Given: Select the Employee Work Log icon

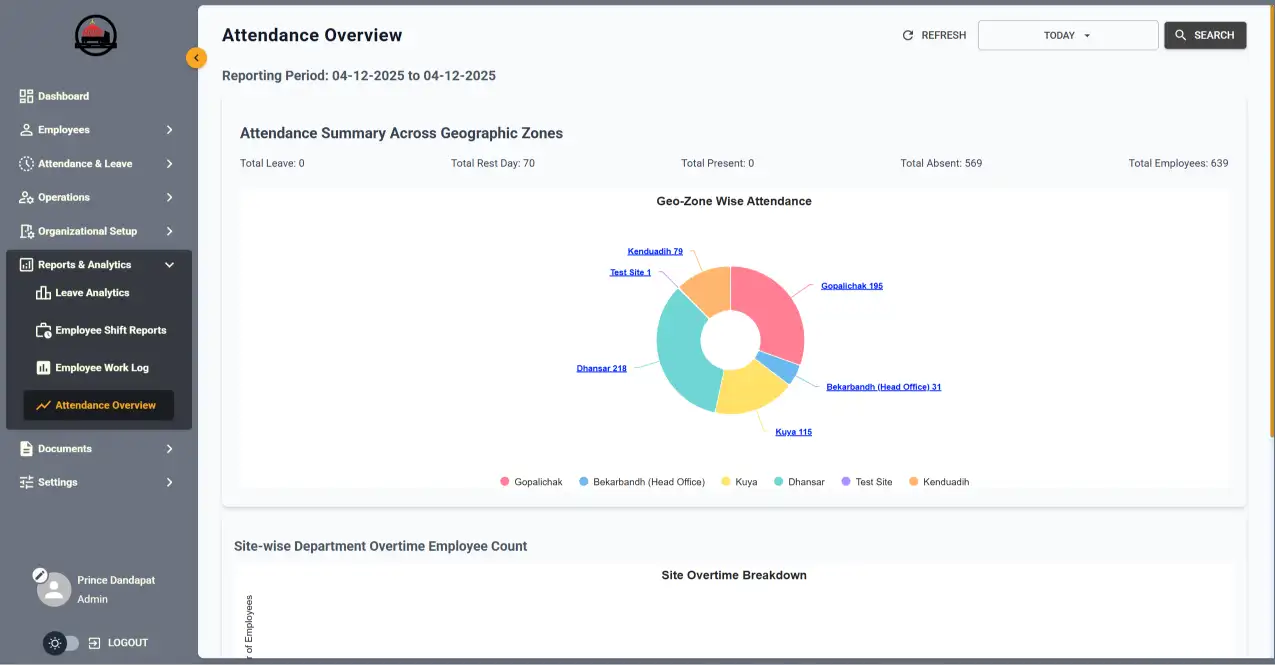Looking at the screenshot, I should point(44,367).
